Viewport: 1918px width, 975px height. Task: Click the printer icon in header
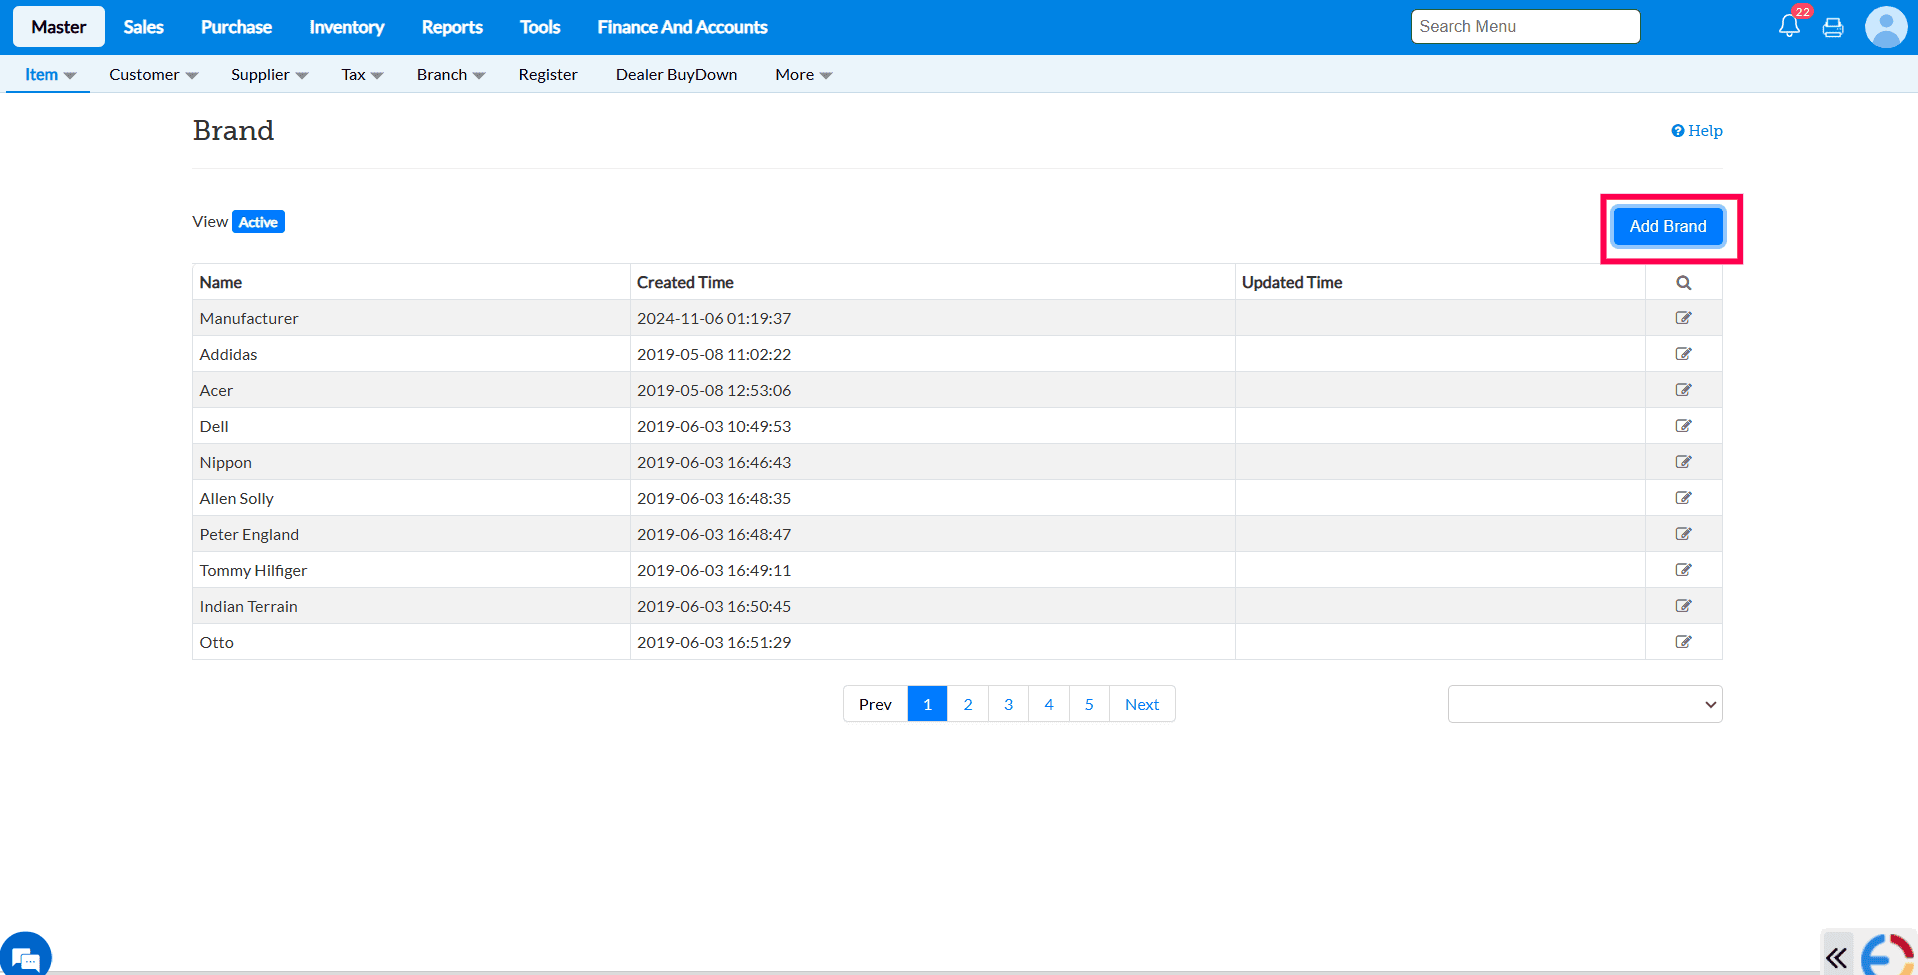(1833, 28)
